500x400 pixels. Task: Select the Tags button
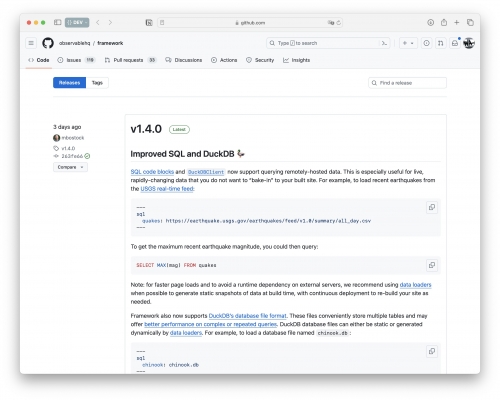coord(97,83)
